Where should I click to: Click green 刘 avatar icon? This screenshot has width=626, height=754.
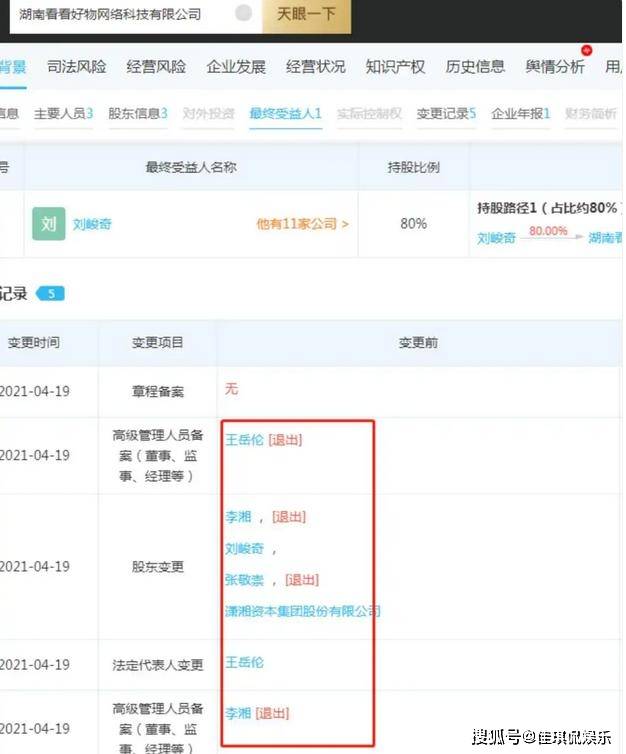(x=49, y=224)
